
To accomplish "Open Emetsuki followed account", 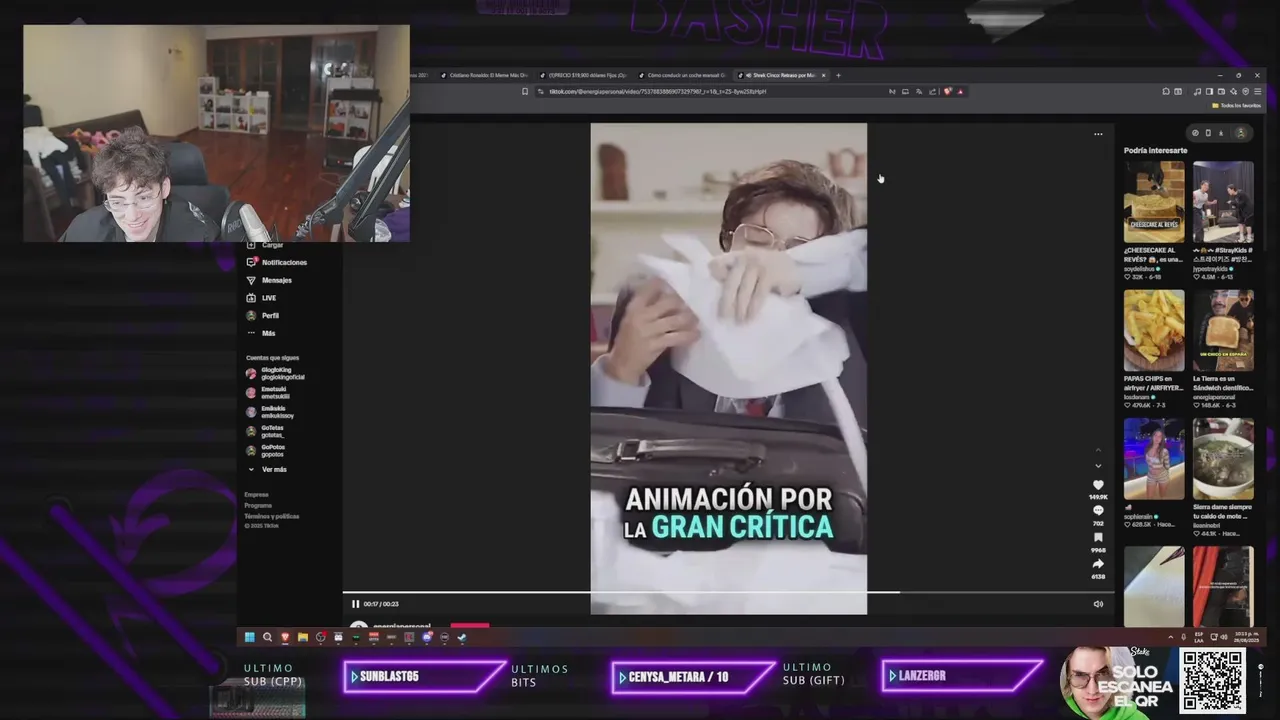I will pos(268,392).
